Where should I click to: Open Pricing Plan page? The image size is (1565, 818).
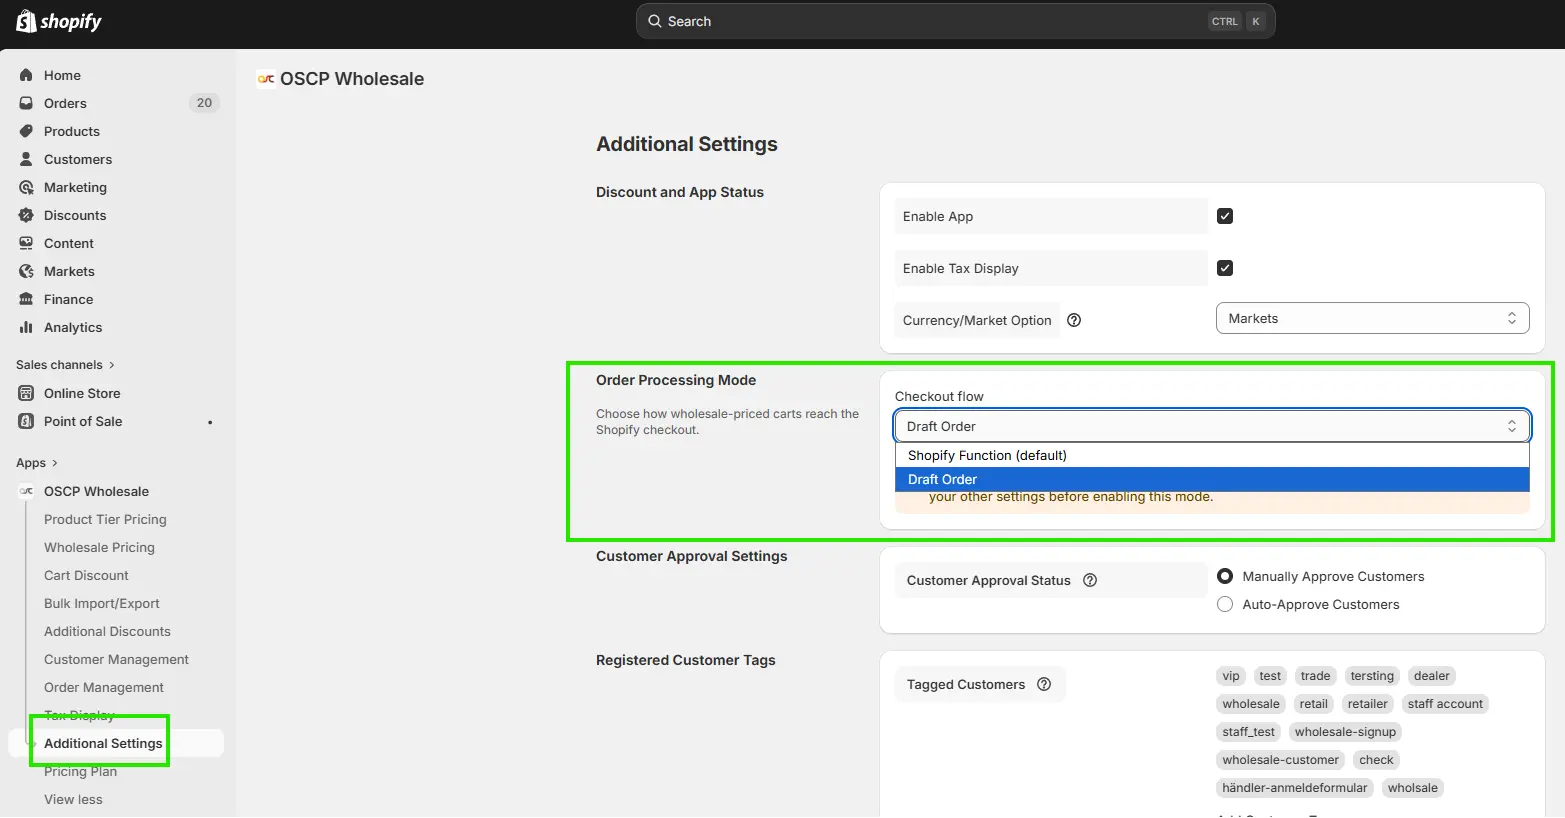80,771
